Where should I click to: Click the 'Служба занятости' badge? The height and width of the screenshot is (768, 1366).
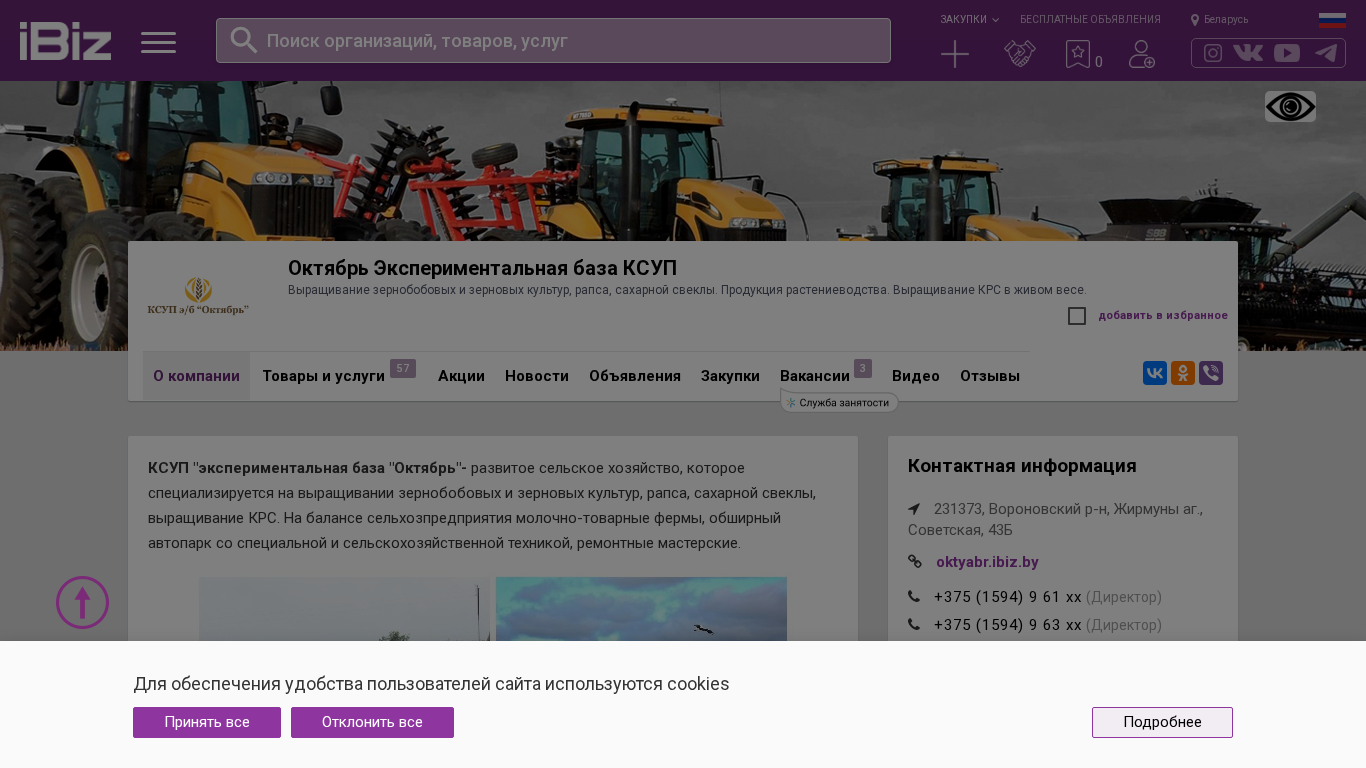839,402
